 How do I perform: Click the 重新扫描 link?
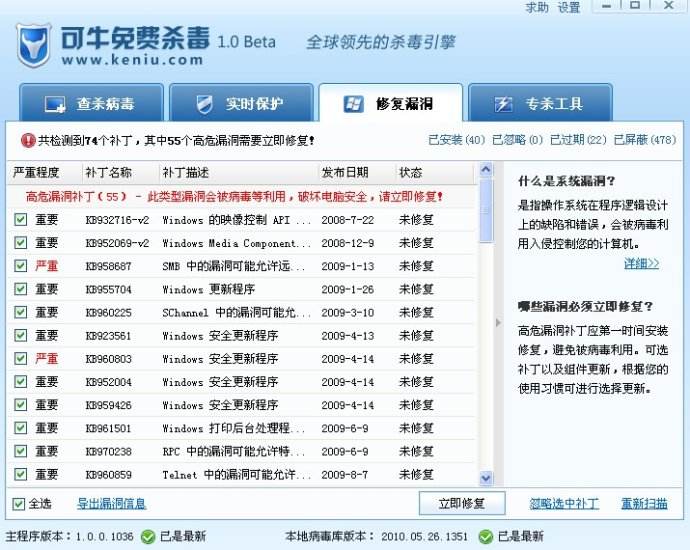click(644, 504)
